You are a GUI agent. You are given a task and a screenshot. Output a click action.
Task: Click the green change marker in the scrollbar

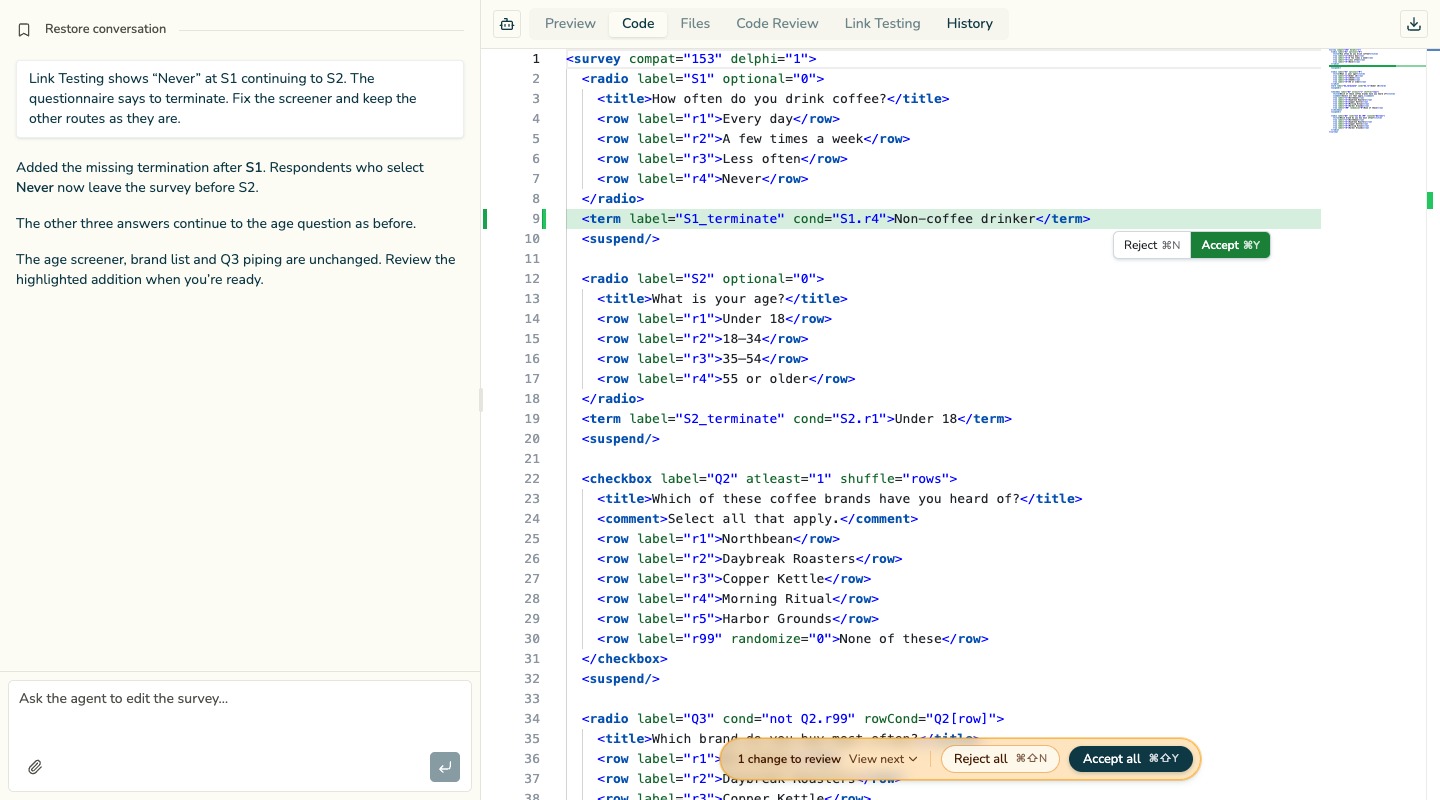(x=1430, y=200)
